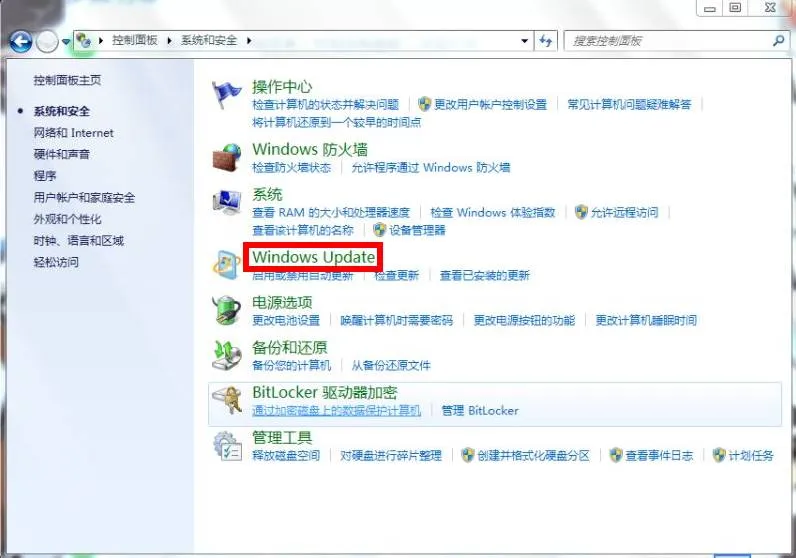Image resolution: width=796 pixels, height=558 pixels.
Task: Click 更改电源按钮的功能 link
Action: pyautogui.click(x=524, y=320)
